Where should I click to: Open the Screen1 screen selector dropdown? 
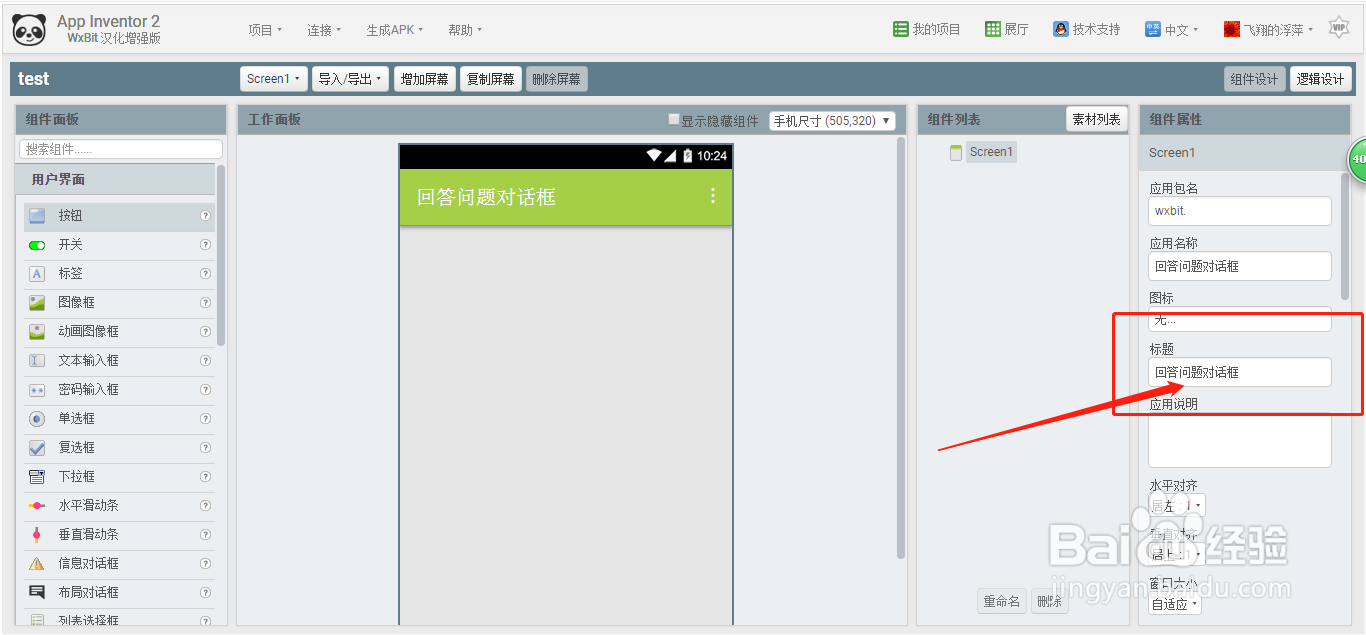273,79
